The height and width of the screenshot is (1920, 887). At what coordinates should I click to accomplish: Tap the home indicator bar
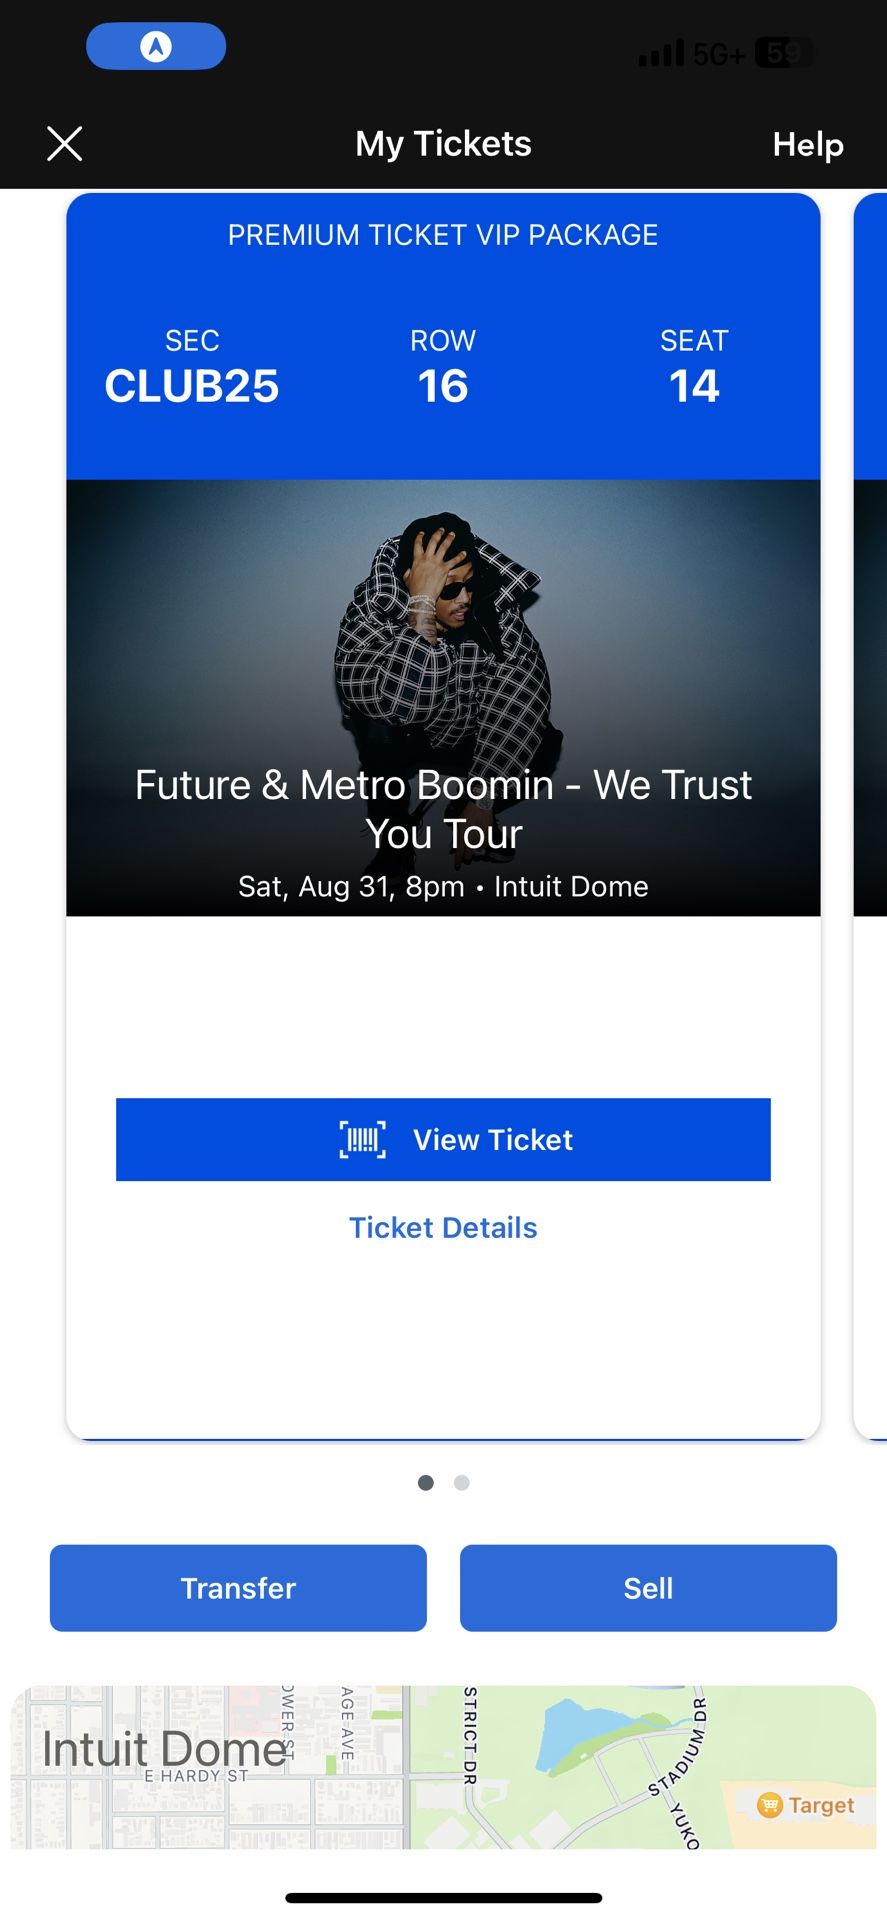443,1897
